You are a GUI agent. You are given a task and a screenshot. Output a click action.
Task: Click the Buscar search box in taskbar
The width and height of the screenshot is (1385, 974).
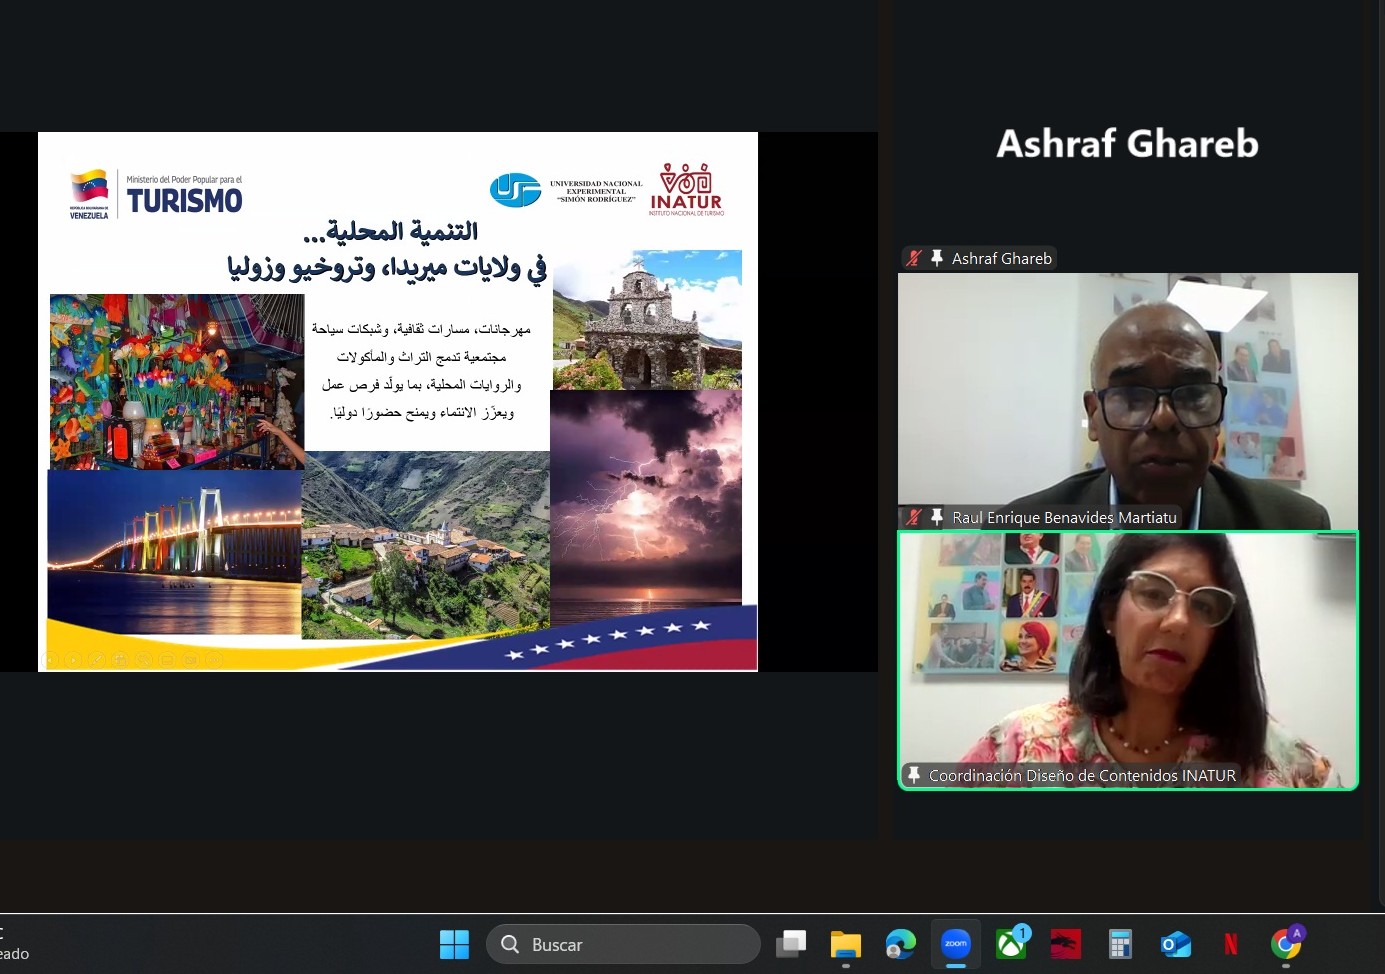pos(623,944)
